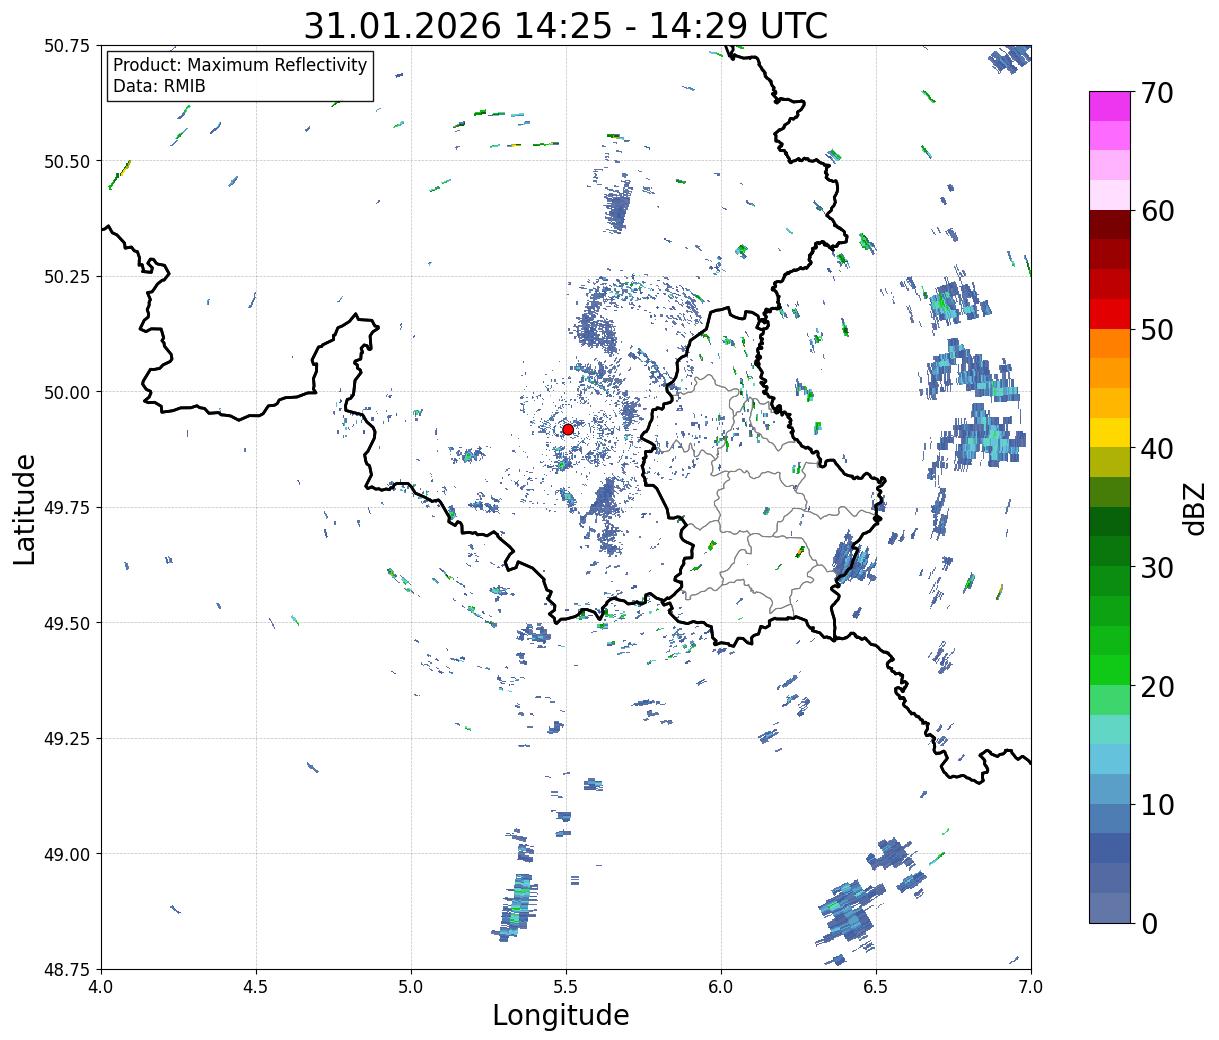
Task: Click the magenta swatch at top of colorbar
Action: (1110, 106)
